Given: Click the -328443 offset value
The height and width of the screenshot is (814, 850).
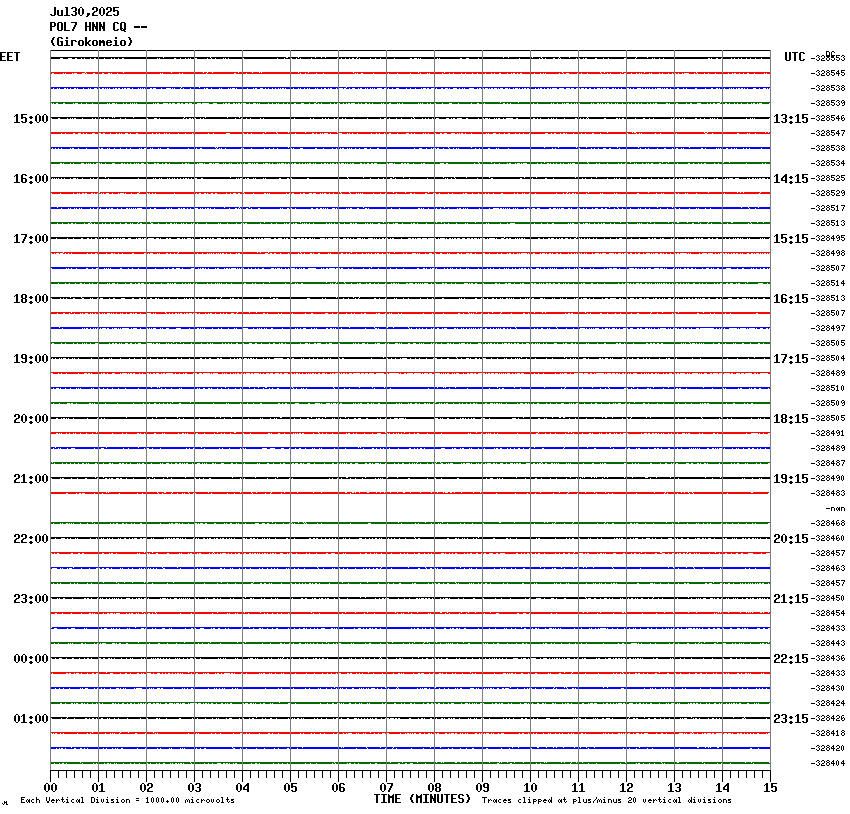Looking at the screenshot, I should click(828, 643).
